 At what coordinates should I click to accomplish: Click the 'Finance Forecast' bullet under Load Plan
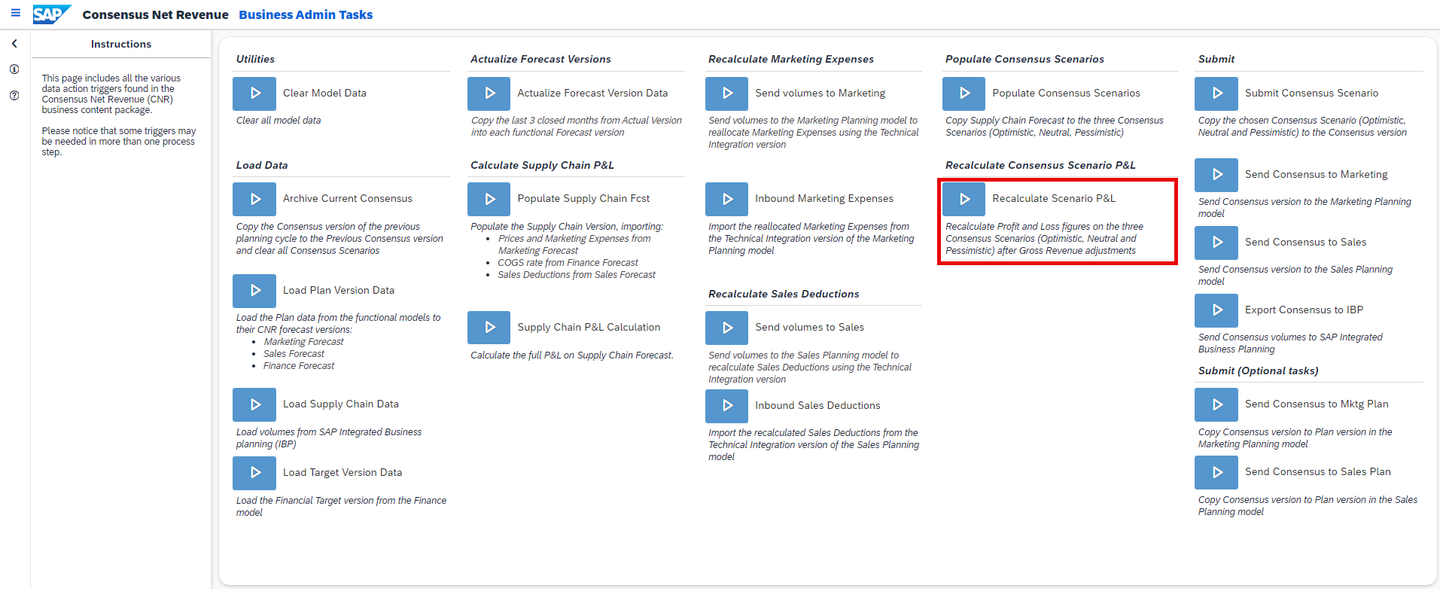(299, 366)
